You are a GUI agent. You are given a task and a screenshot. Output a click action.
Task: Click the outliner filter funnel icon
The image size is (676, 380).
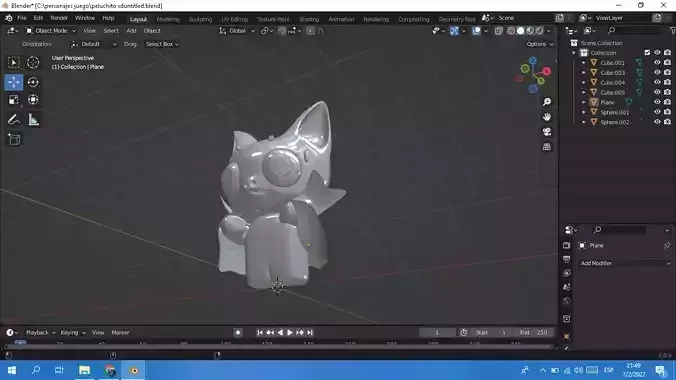click(672, 30)
